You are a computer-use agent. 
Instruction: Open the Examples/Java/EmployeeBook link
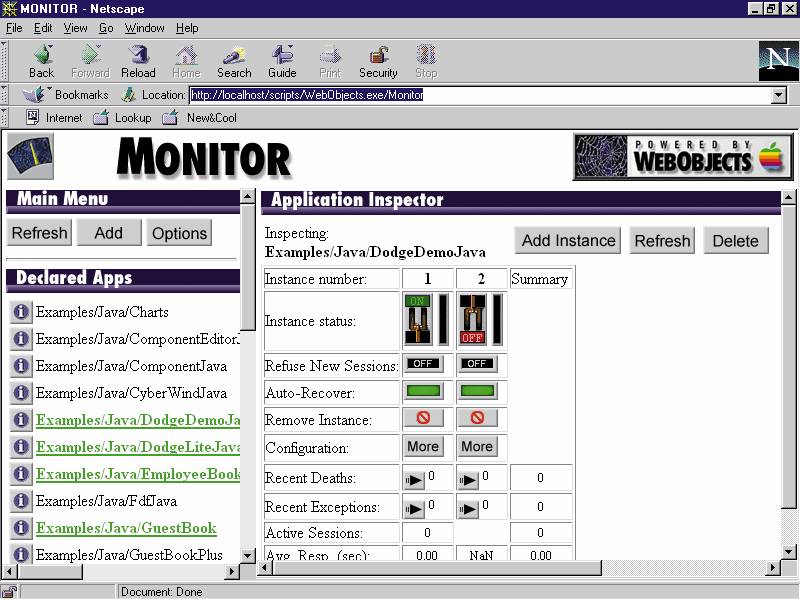138,474
